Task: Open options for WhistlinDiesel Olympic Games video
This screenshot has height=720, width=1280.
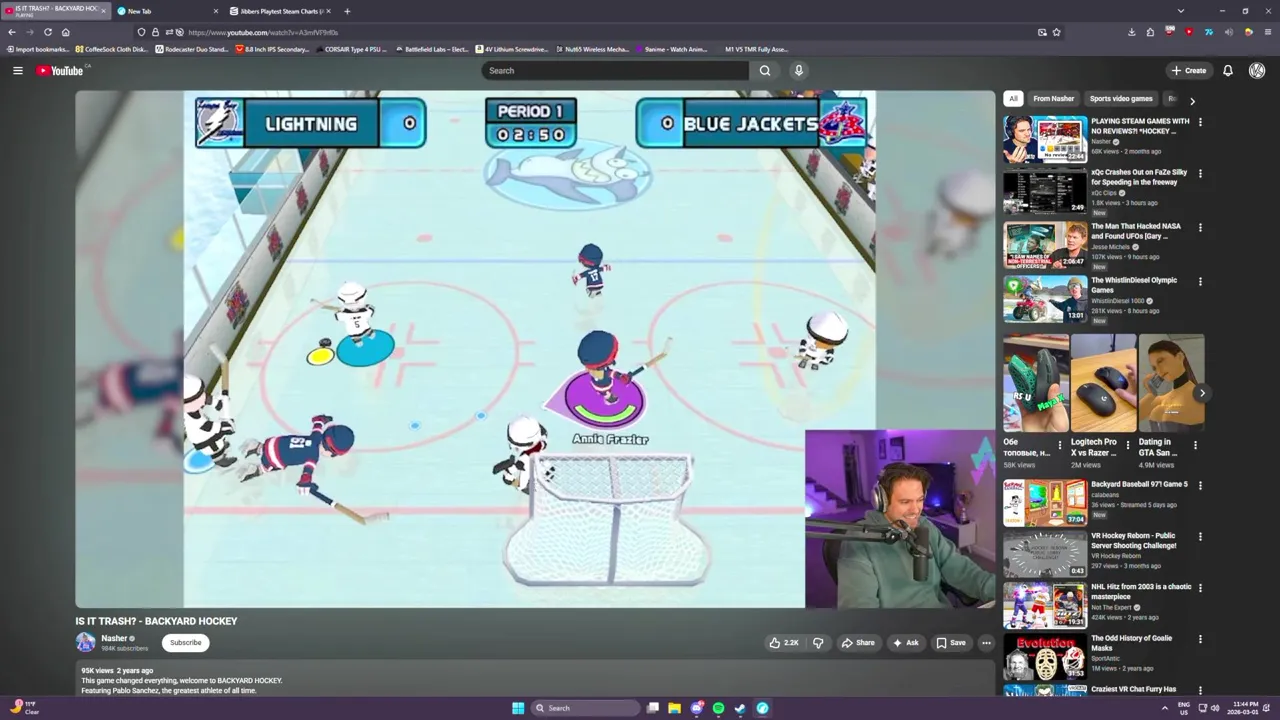Action: pos(1200,281)
